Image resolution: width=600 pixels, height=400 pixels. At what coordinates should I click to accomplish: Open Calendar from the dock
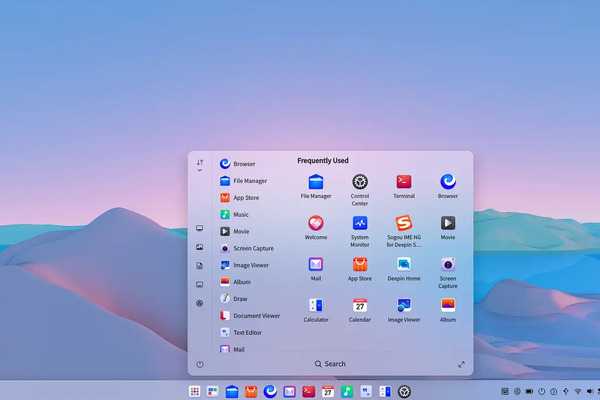[x=328, y=391]
